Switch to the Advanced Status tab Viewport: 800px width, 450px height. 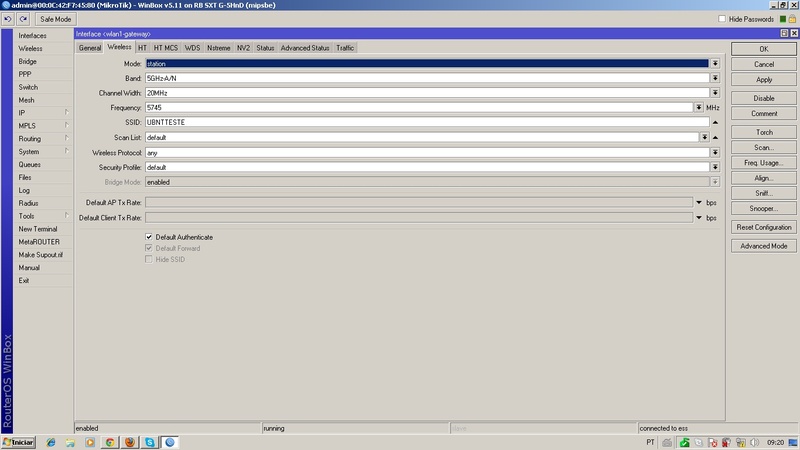(x=305, y=47)
